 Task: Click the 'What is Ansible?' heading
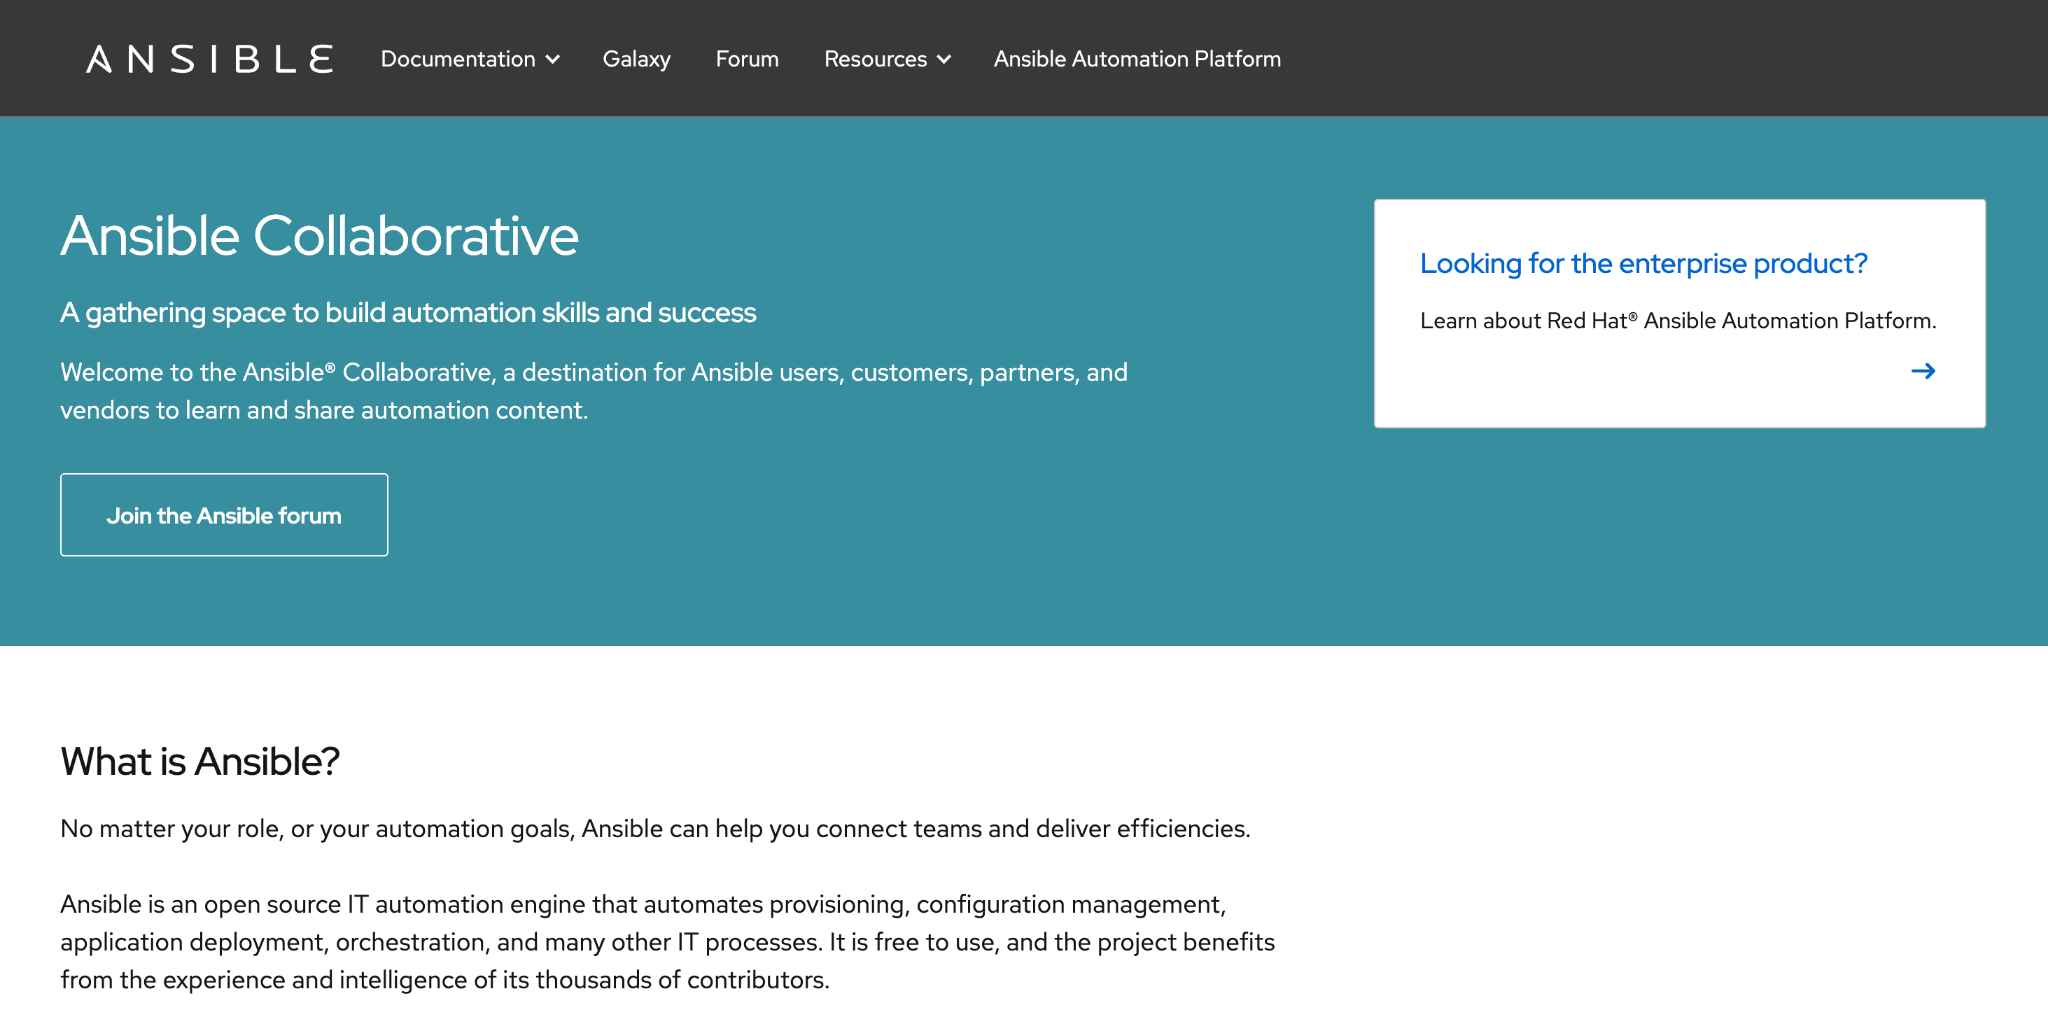200,761
